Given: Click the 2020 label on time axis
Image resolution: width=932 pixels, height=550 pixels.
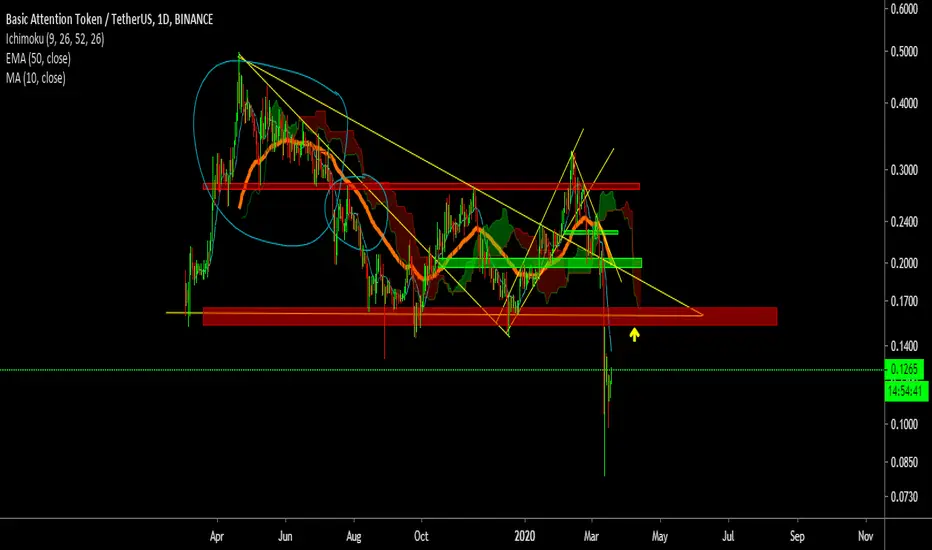Looking at the screenshot, I should [525, 536].
